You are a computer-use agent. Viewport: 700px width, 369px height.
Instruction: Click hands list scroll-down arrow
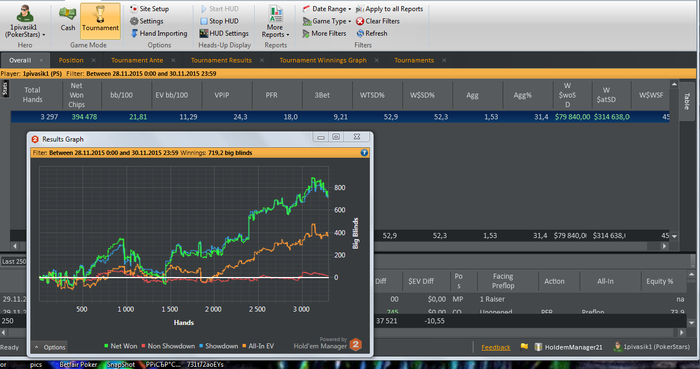tap(692, 322)
